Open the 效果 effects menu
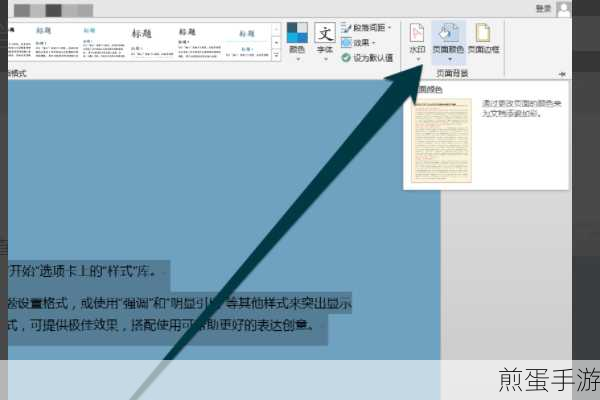The width and height of the screenshot is (600, 400). (358, 43)
